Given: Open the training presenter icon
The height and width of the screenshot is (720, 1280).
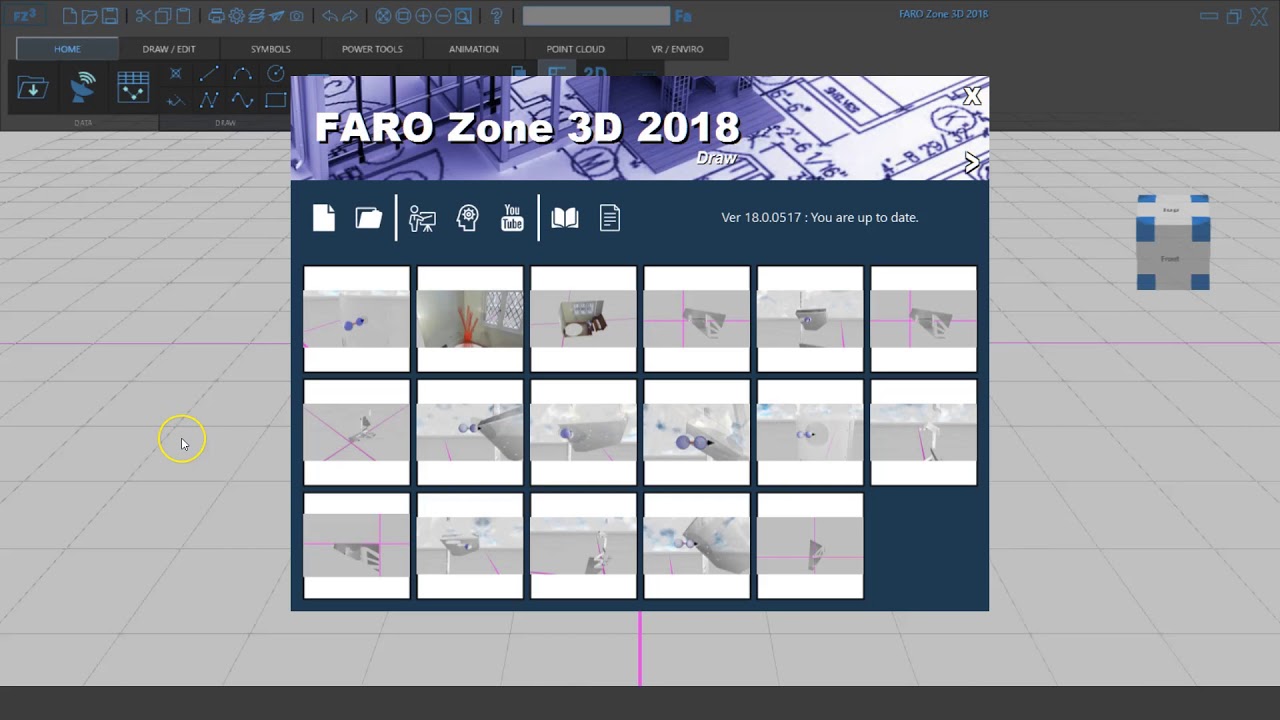Looking at the screenshot, I should (422, 218).
